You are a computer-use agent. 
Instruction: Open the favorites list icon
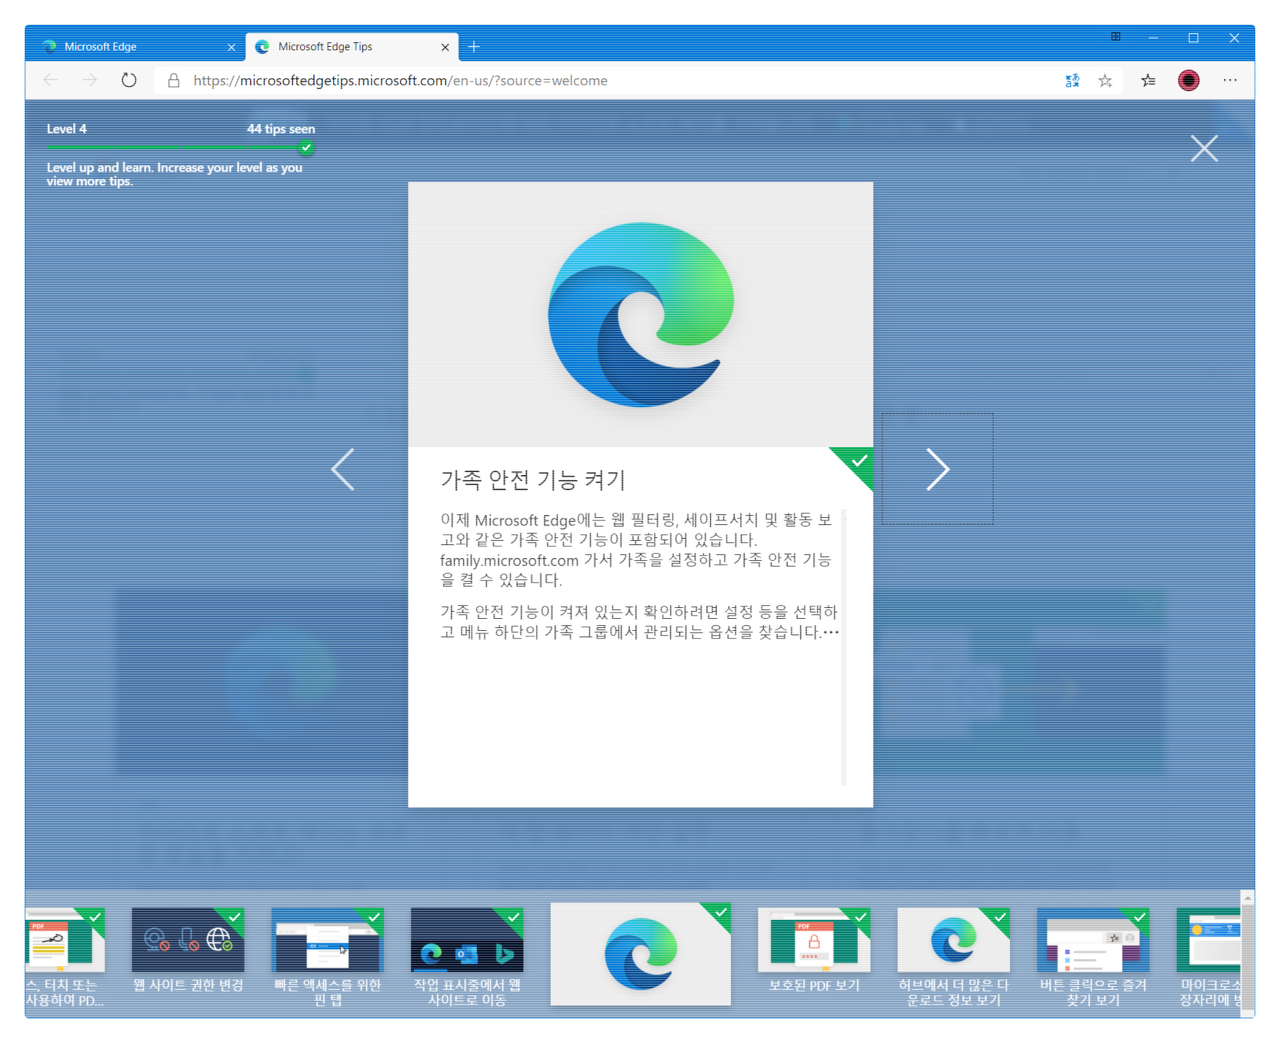click(1148, 81)
